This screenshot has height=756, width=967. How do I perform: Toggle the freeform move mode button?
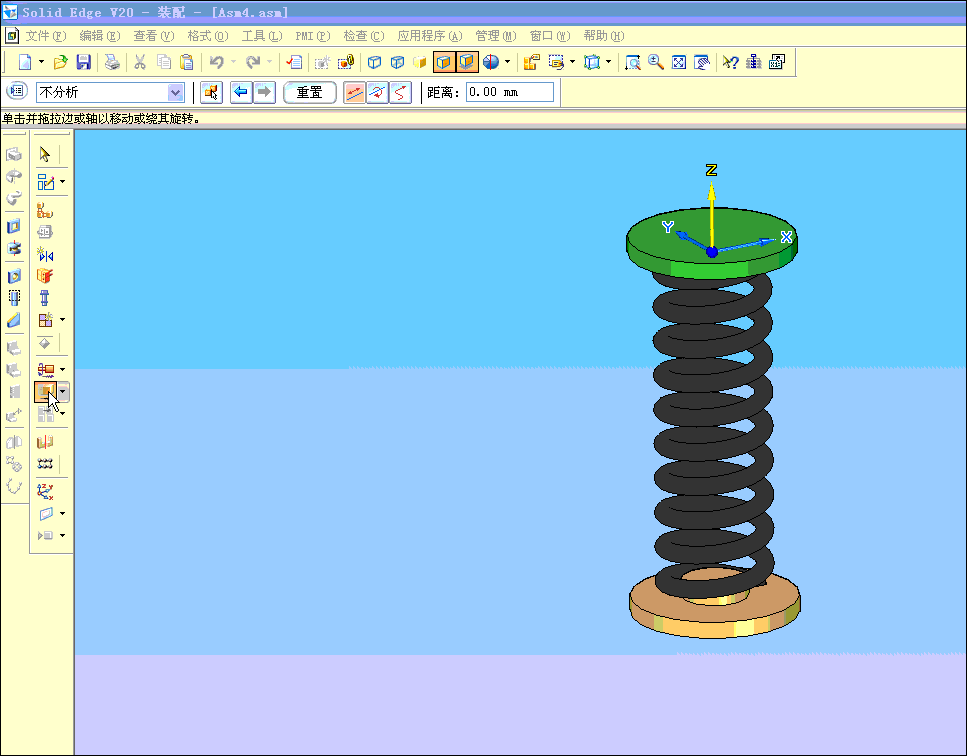tap(400, 92)
